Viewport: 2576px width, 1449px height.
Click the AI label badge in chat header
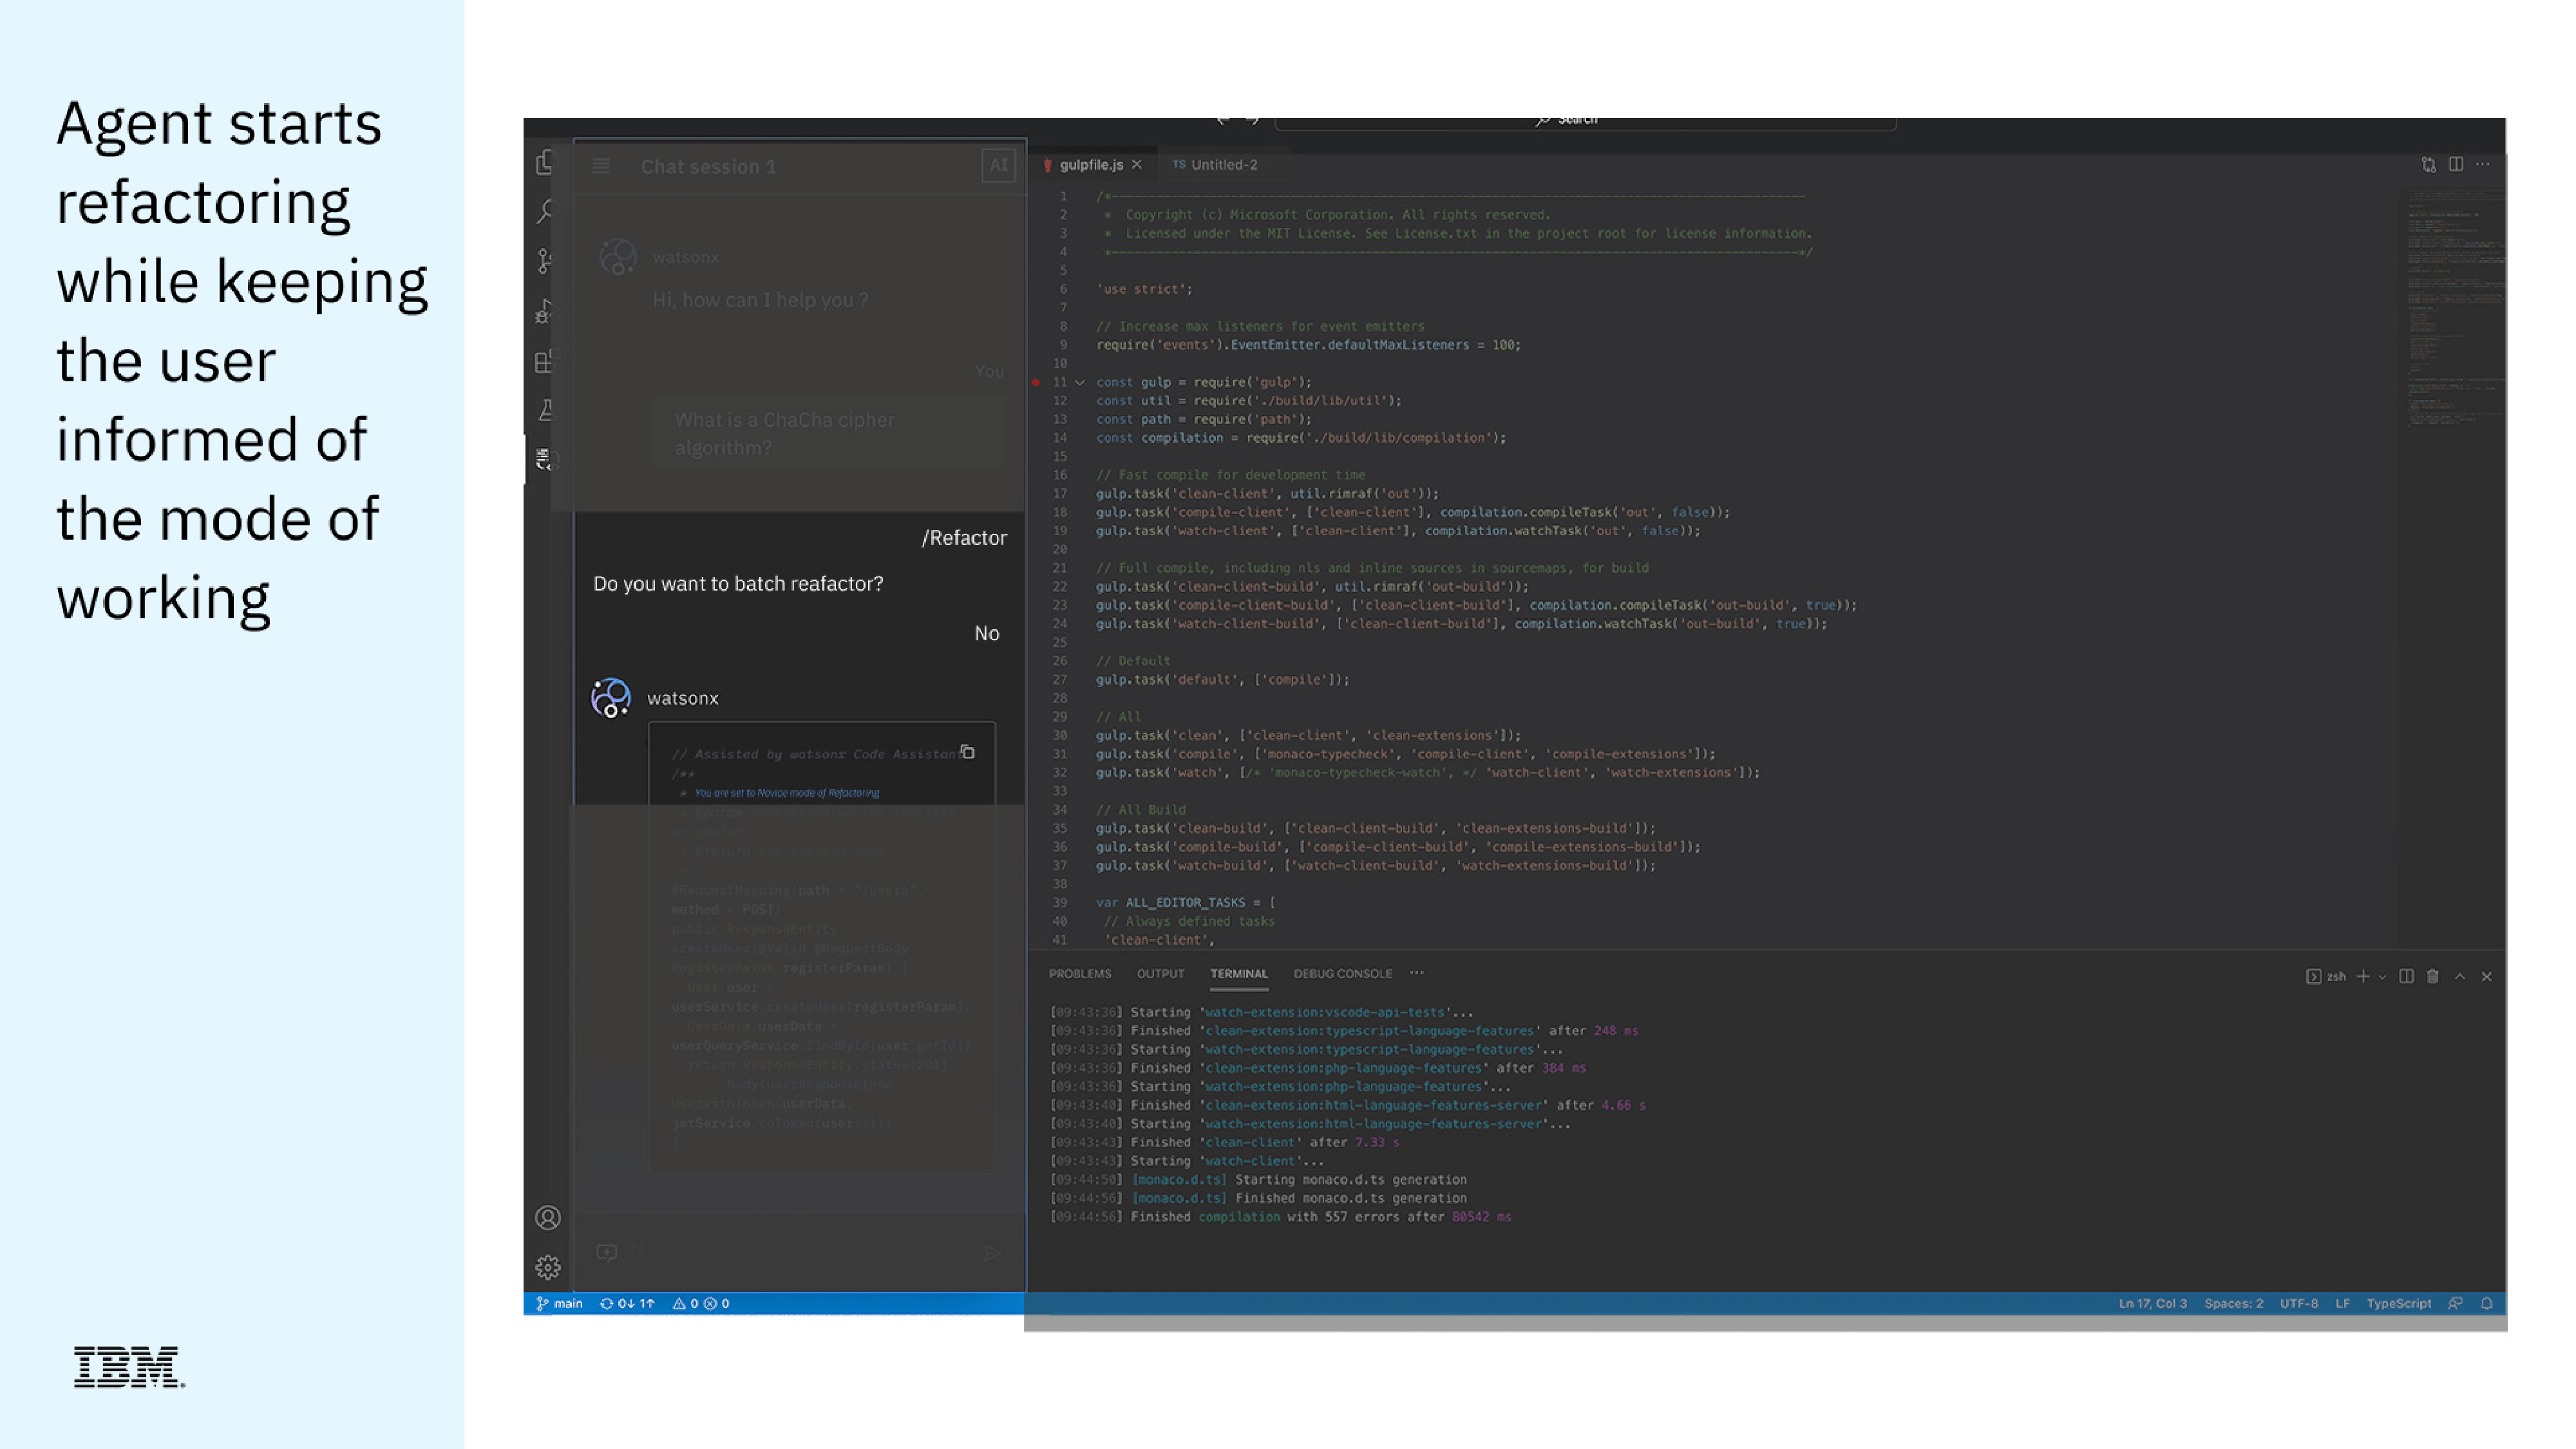click(x=998, y=165)
